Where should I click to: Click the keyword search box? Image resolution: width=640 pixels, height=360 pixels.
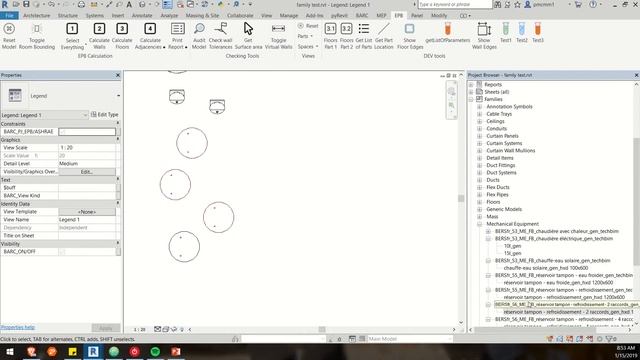[455, 4]
